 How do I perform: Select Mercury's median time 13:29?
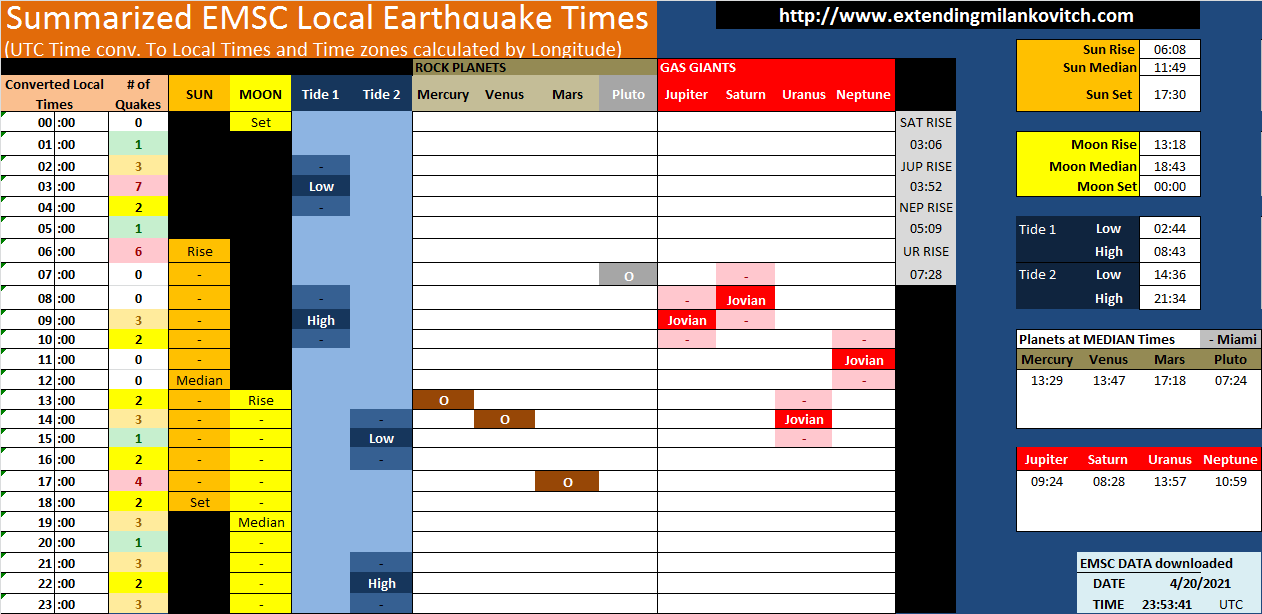point(1047,380)
